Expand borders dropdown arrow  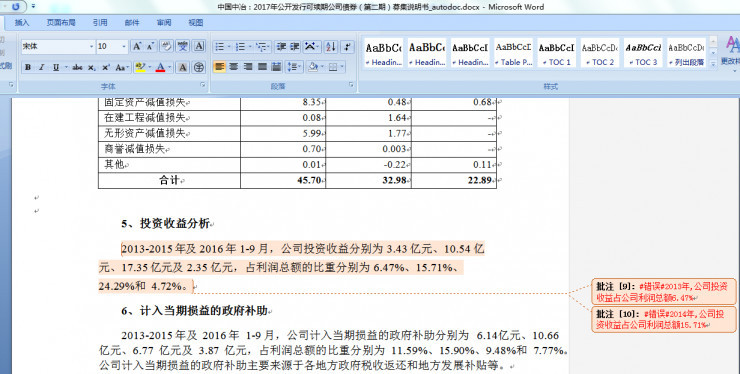[342, 67]
